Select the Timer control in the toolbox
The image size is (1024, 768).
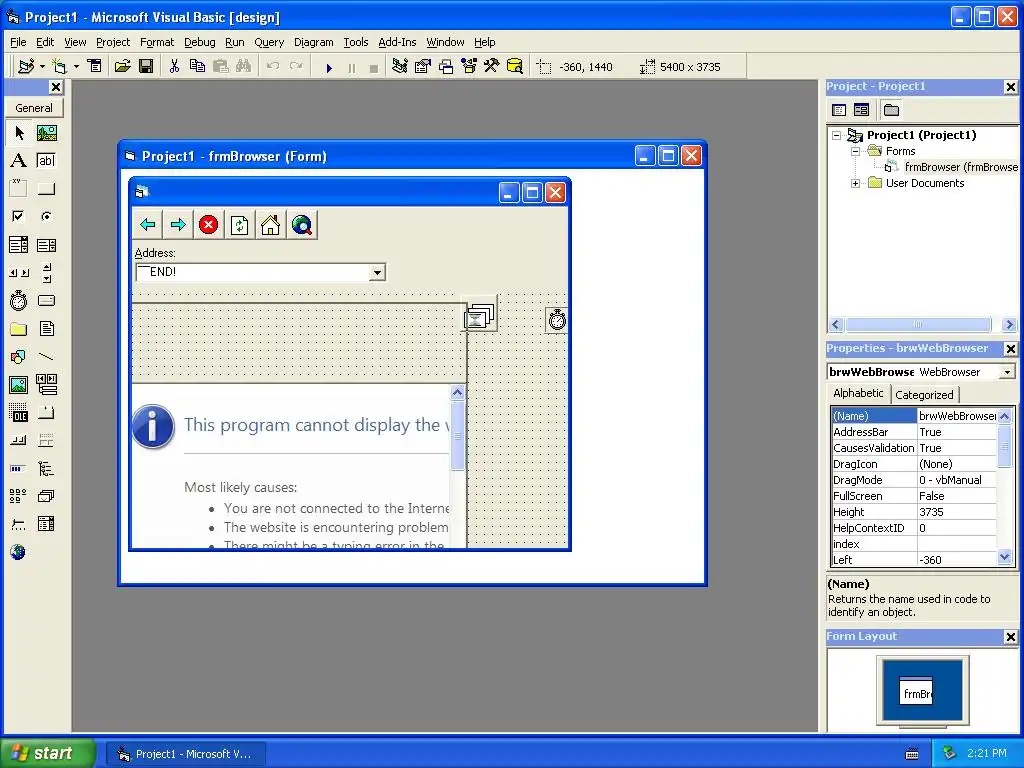[x=19, y=300]
